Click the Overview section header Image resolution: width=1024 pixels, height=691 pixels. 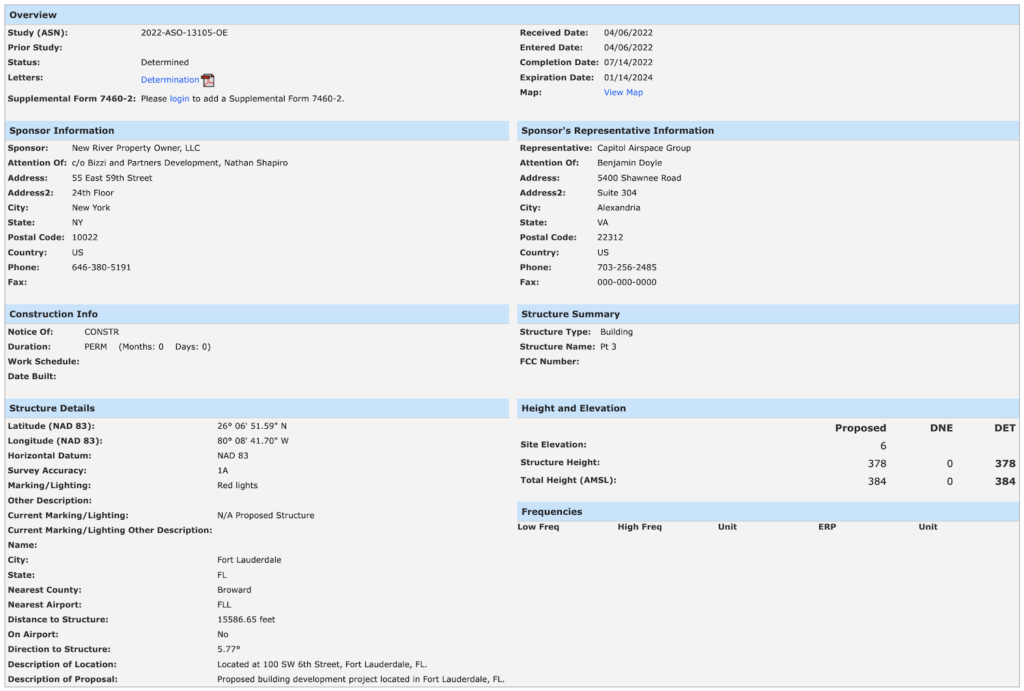pos(33,15)
